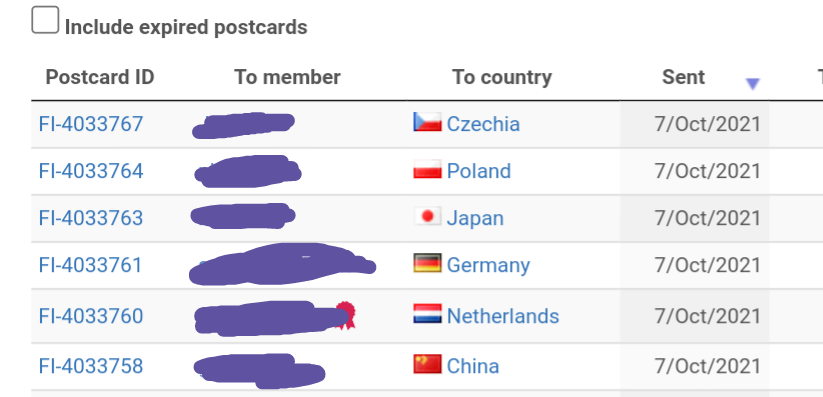Click the Japan flag icon
This screenshot has height=397, width=823.
pyautogui.click(x=427, y=216)
